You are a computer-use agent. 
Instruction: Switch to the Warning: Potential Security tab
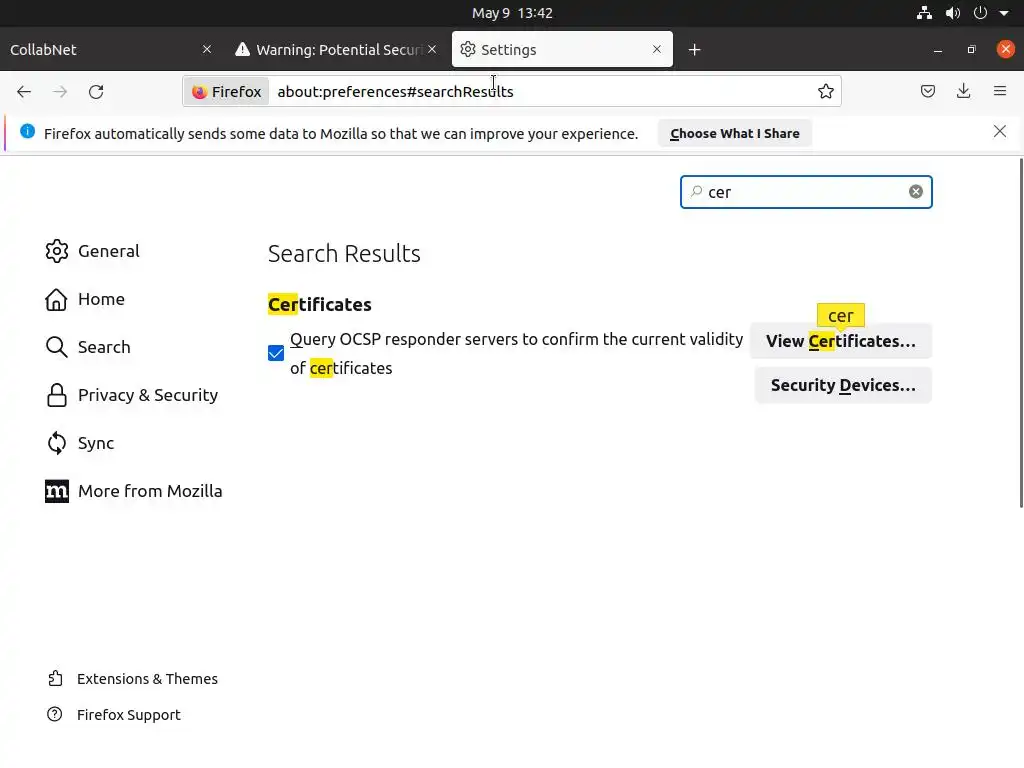click(x=330, y=50)
